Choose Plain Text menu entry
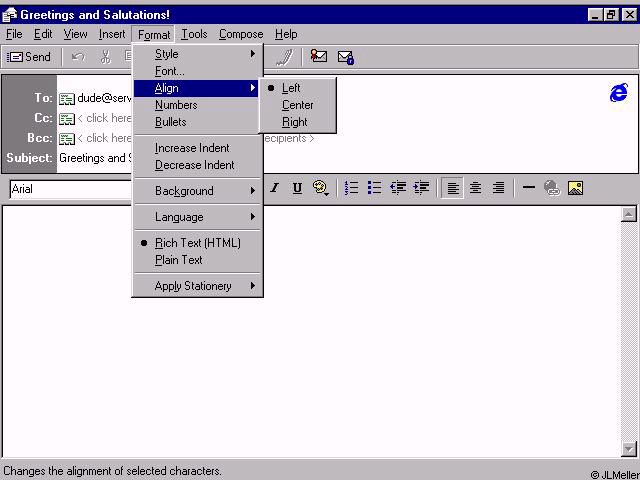The width and height of the screenshot is (640, 480). pos(179,260)
